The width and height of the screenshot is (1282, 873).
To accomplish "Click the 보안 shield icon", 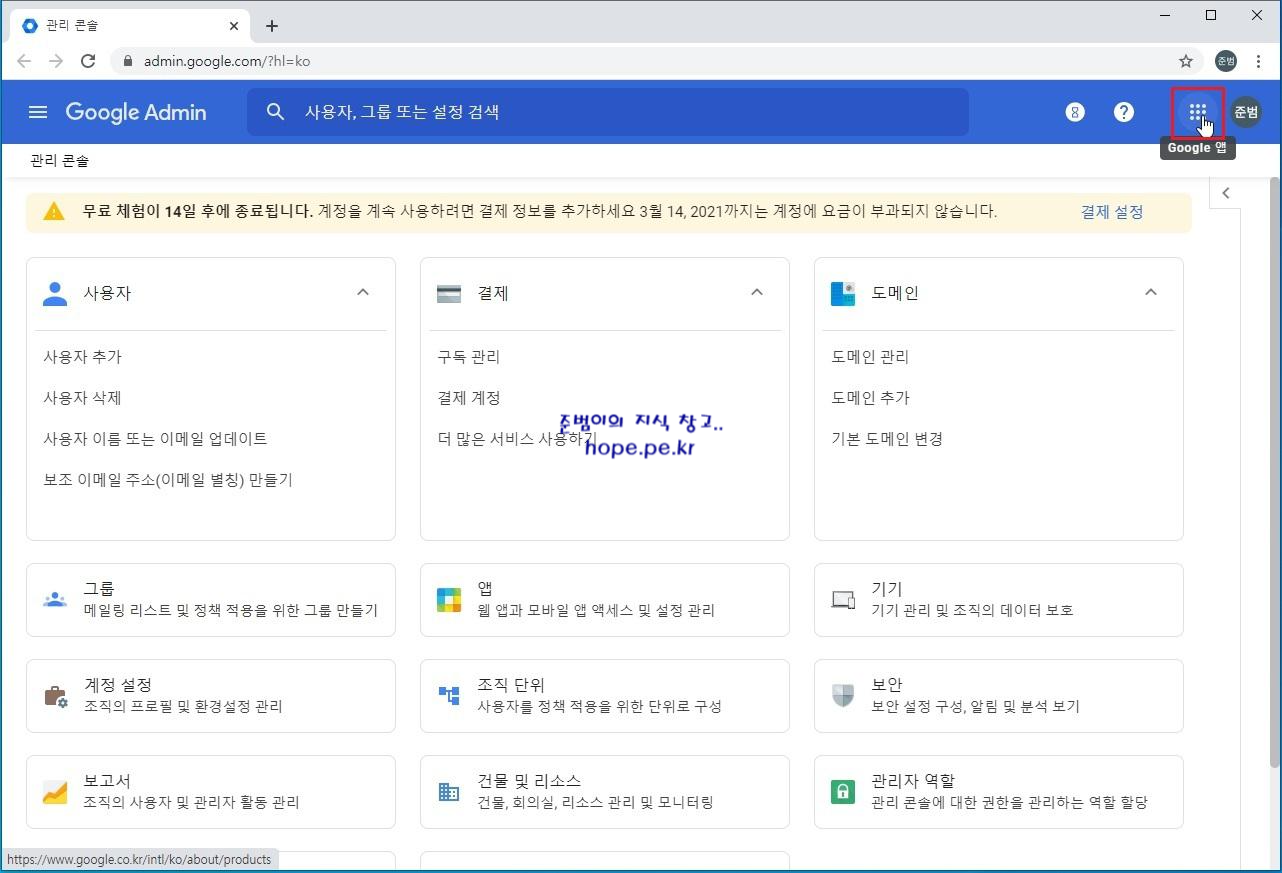I will point(843,695).
